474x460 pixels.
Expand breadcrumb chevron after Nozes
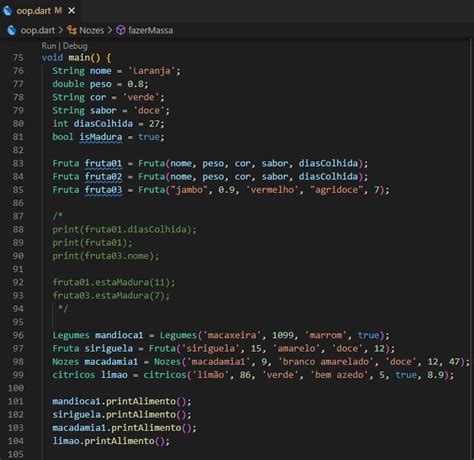pyautogui.click(x=110, y=30)
